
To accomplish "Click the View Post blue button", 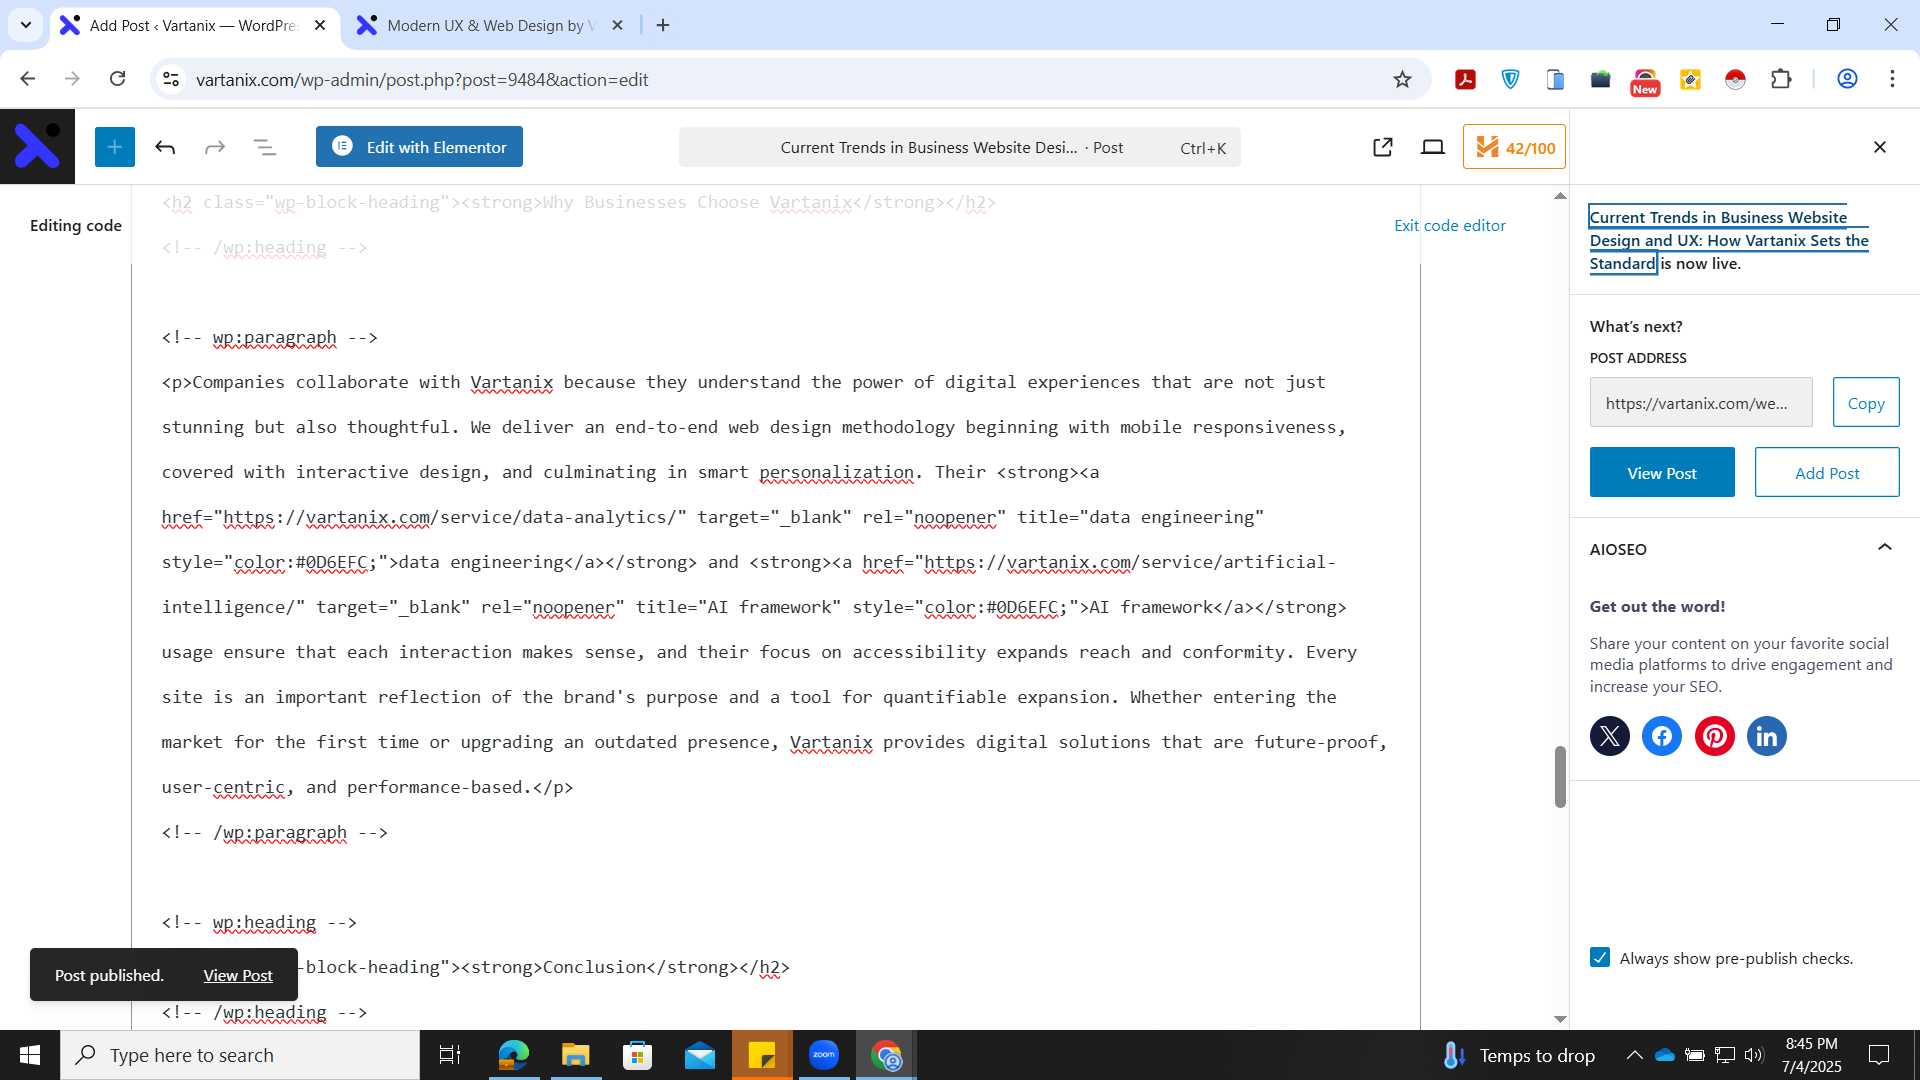I will coord(1661,472).
